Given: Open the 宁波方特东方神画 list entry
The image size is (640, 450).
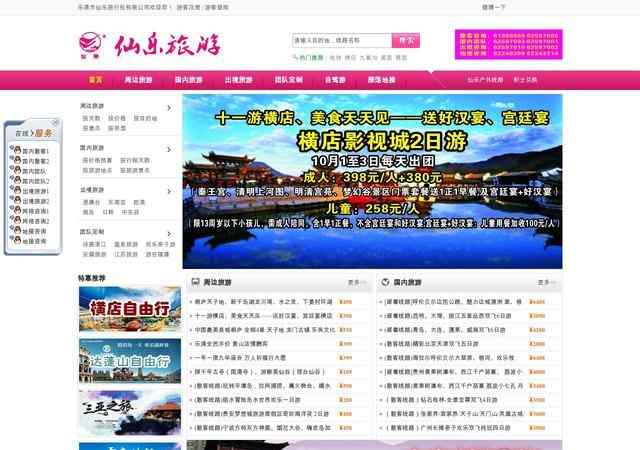Looking at the screenshot, I should (x=262, y=428).
